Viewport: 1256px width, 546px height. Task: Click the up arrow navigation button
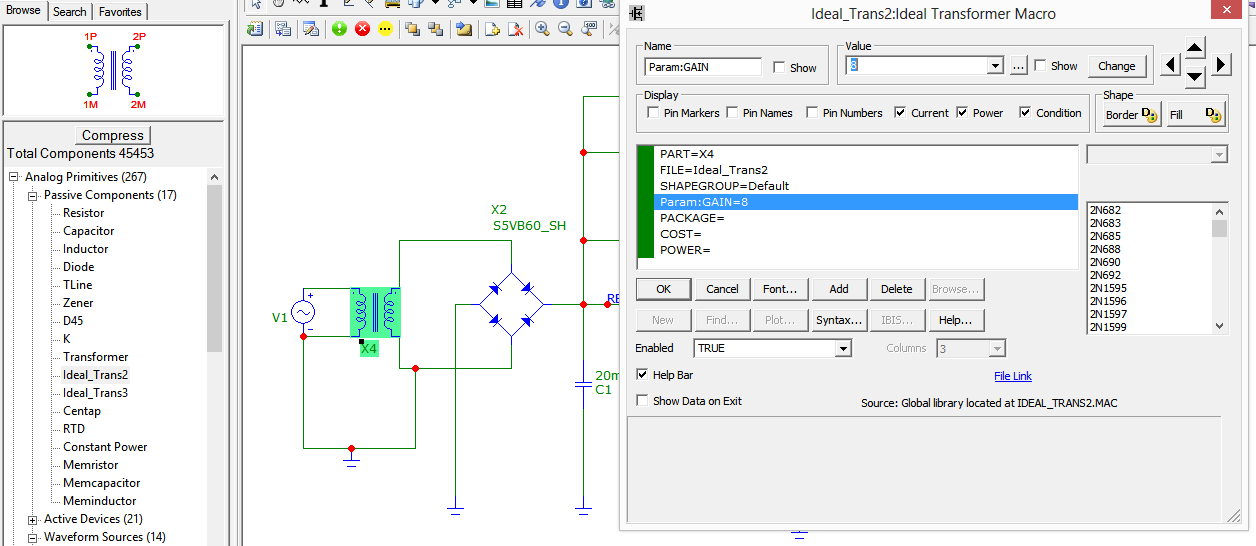[1195, 49]
